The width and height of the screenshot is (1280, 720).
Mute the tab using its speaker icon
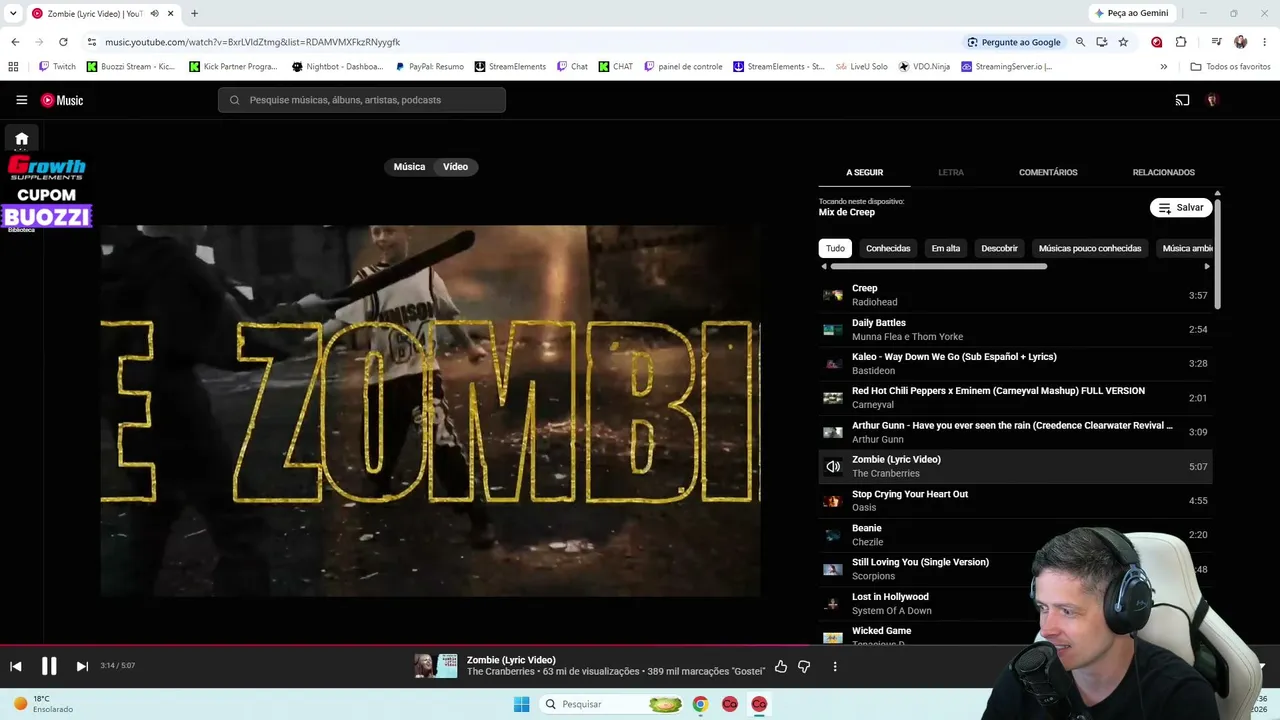[154, 14]
